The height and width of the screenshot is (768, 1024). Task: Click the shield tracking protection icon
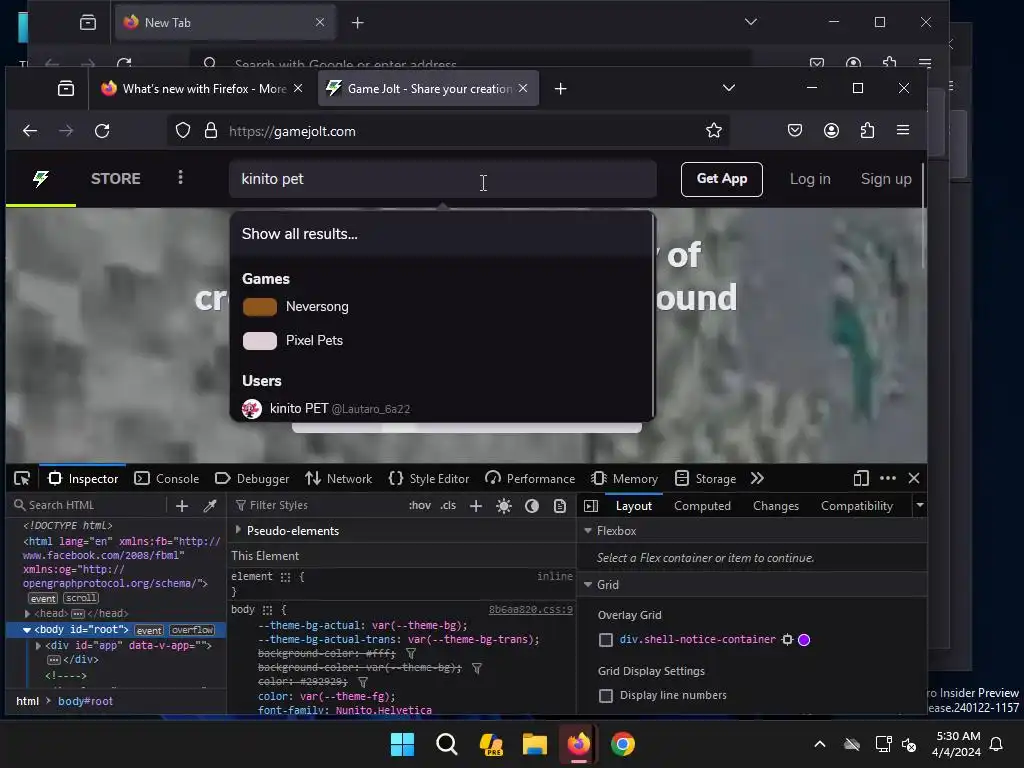[x=183, y=131]
